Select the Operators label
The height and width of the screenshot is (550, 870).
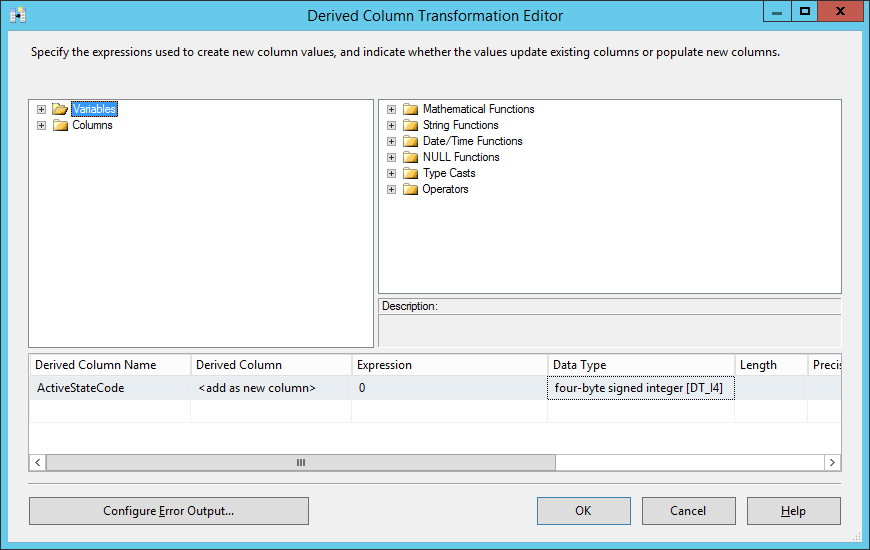445,190
